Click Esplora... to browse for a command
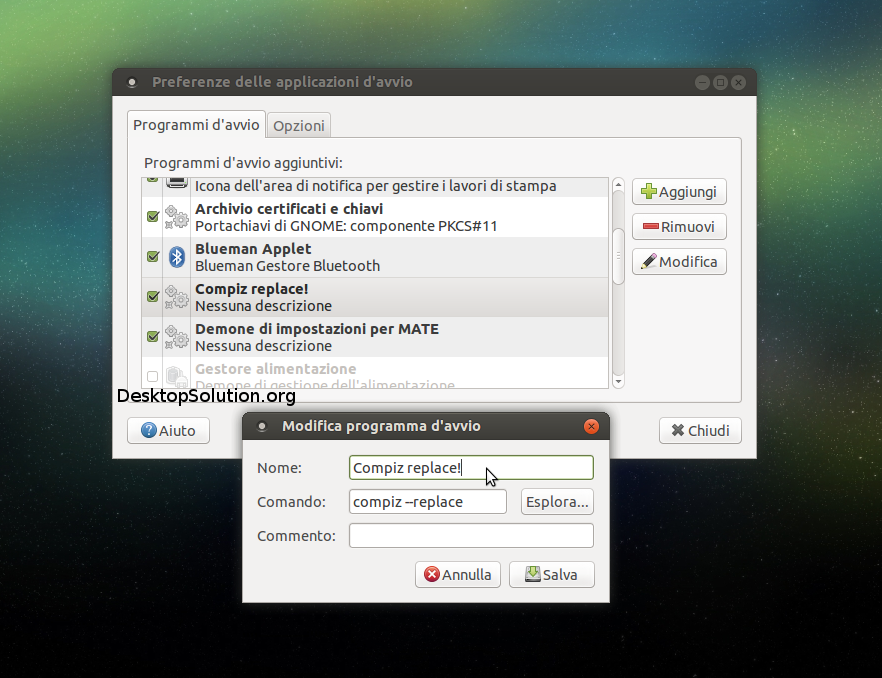The image size is (882, 678). (557, 501)
